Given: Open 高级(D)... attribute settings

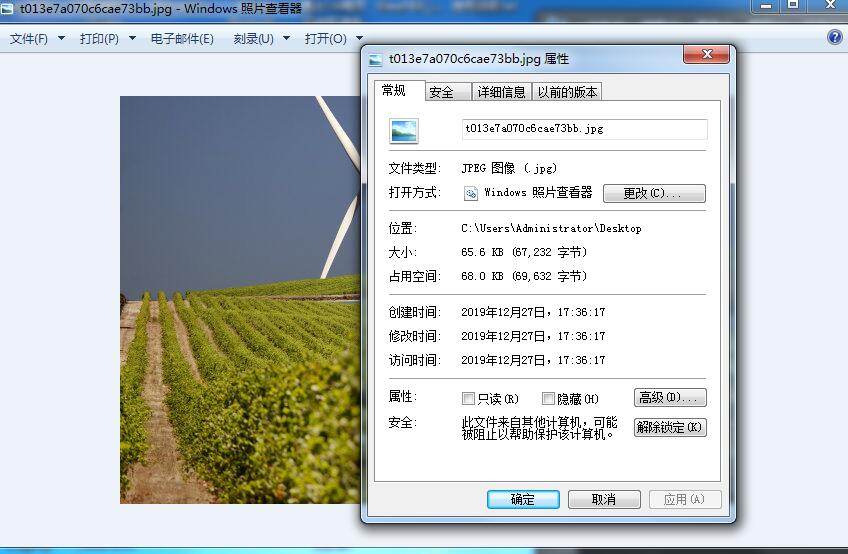Looking at the screenshot, I should coord(670,397).
